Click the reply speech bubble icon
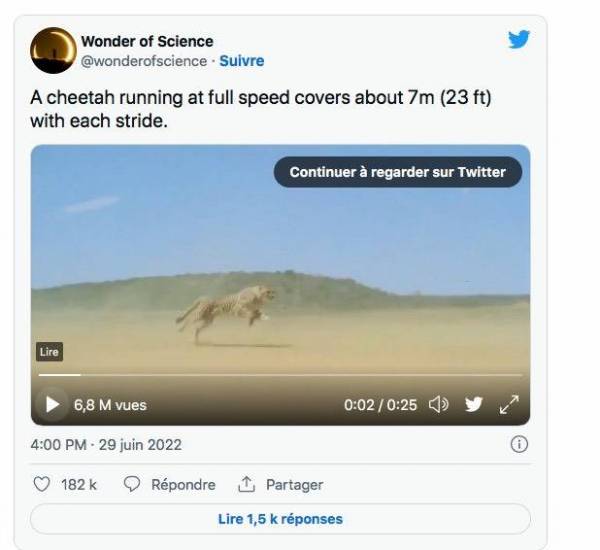600x550 pixels. (x=131, y=484)
